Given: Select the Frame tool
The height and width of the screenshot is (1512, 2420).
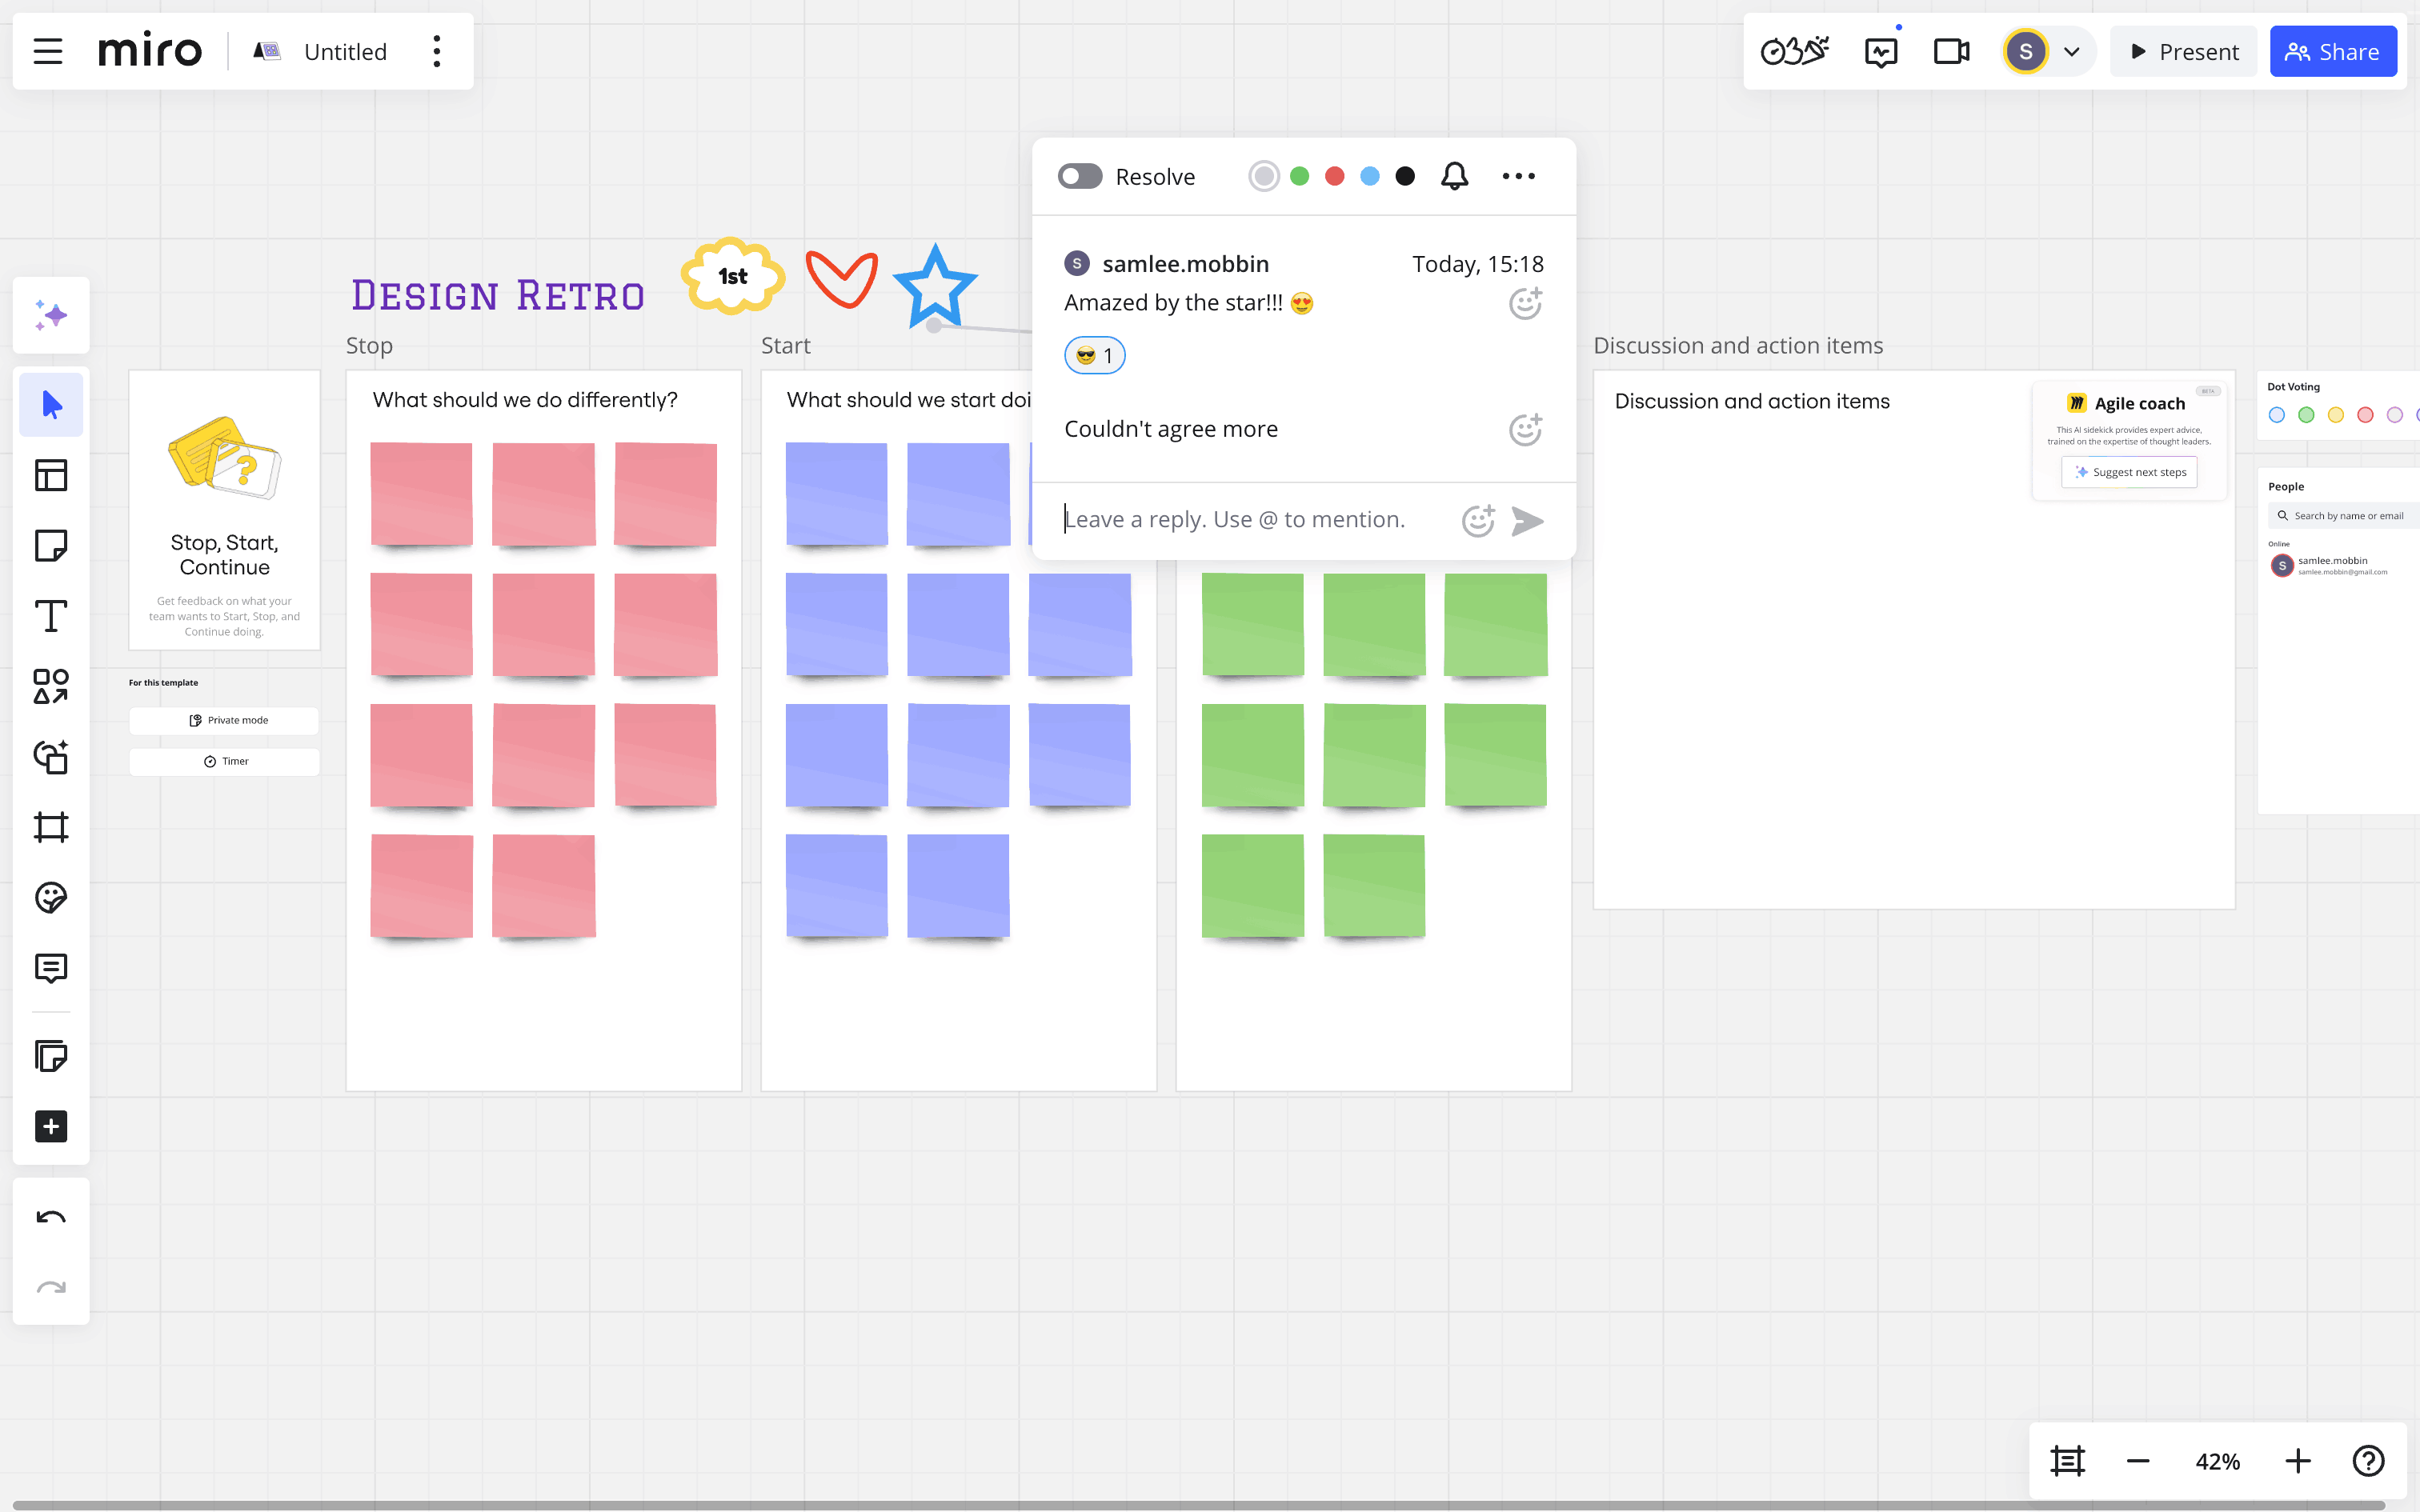Looking at the screenshot, I should tap(50, 827).
